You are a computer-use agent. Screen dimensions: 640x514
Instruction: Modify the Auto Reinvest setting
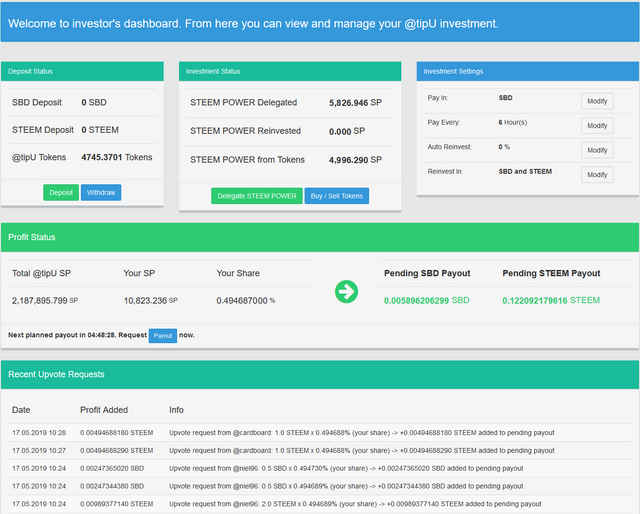click(x=597, y=150)
